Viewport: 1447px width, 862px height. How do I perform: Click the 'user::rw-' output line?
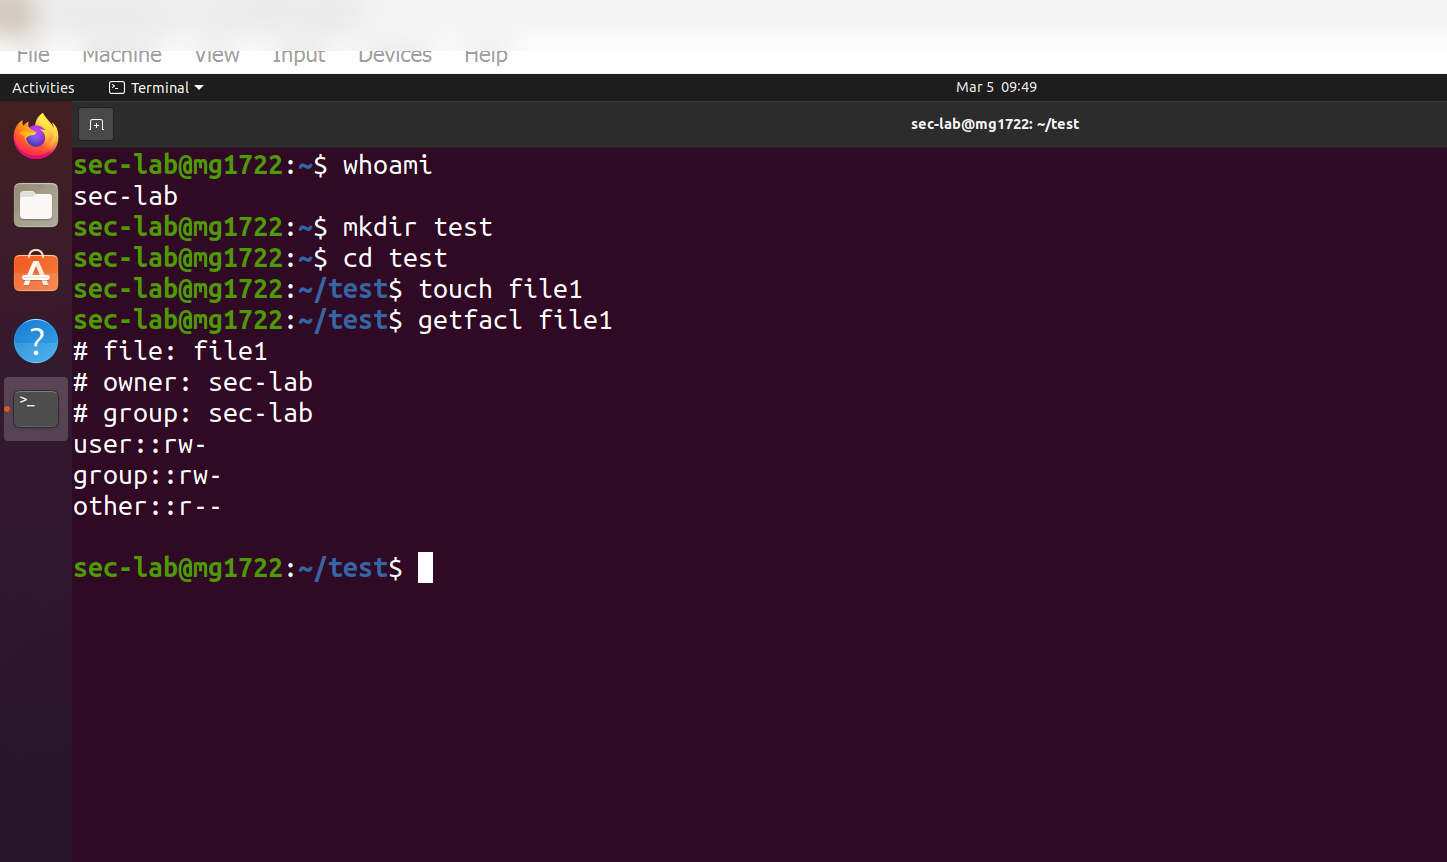[140, 444]
